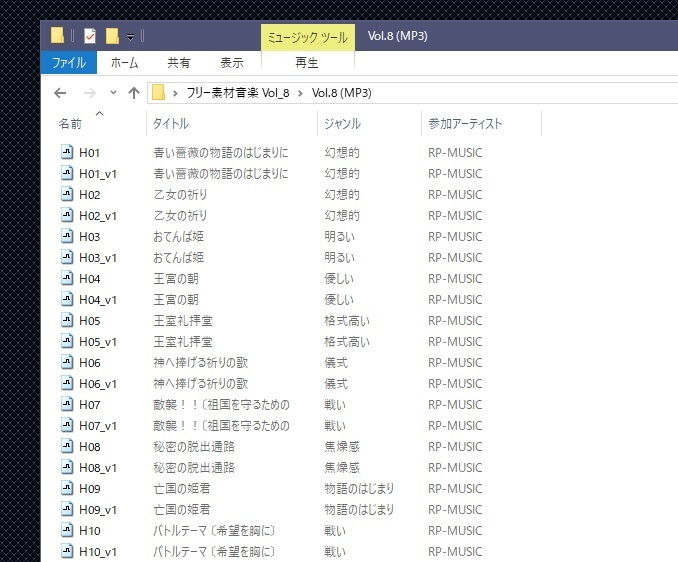The image size is (678, 562).
Task: Sort by ジャンル column header
Action: [x=342, y=124]
